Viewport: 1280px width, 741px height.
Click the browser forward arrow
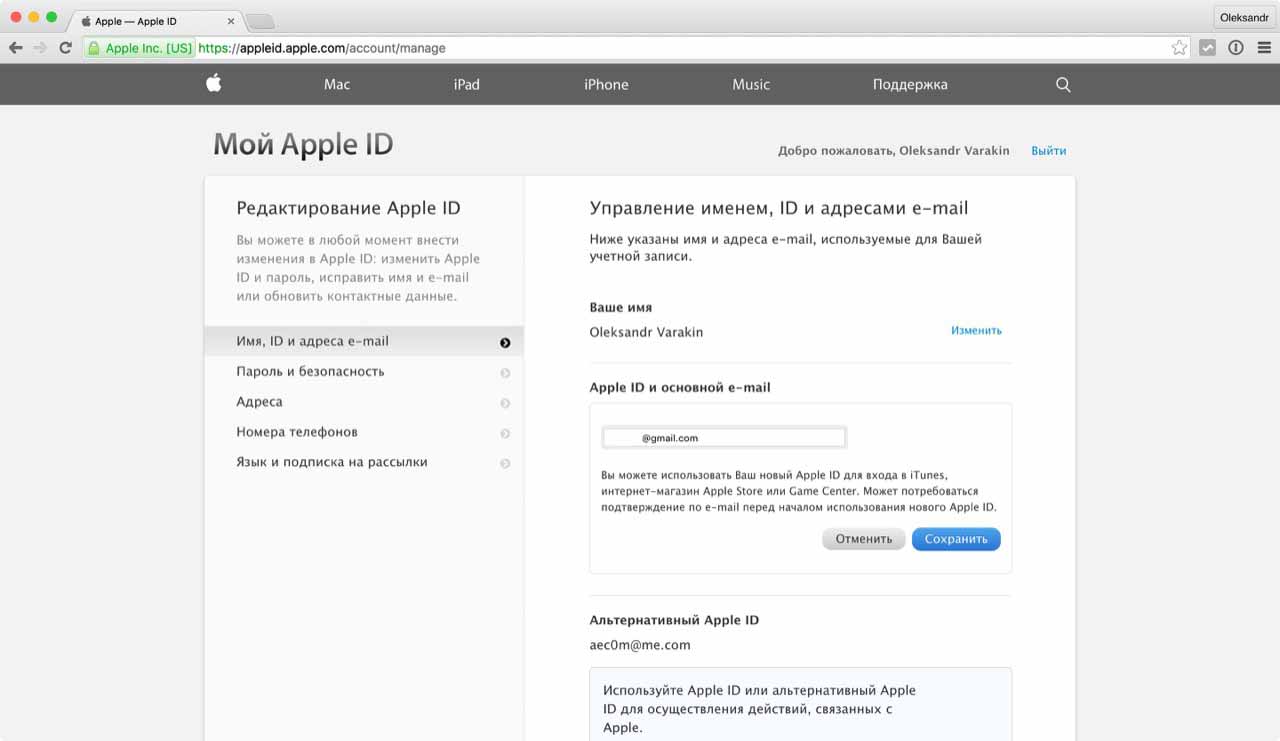pos(40,48)
